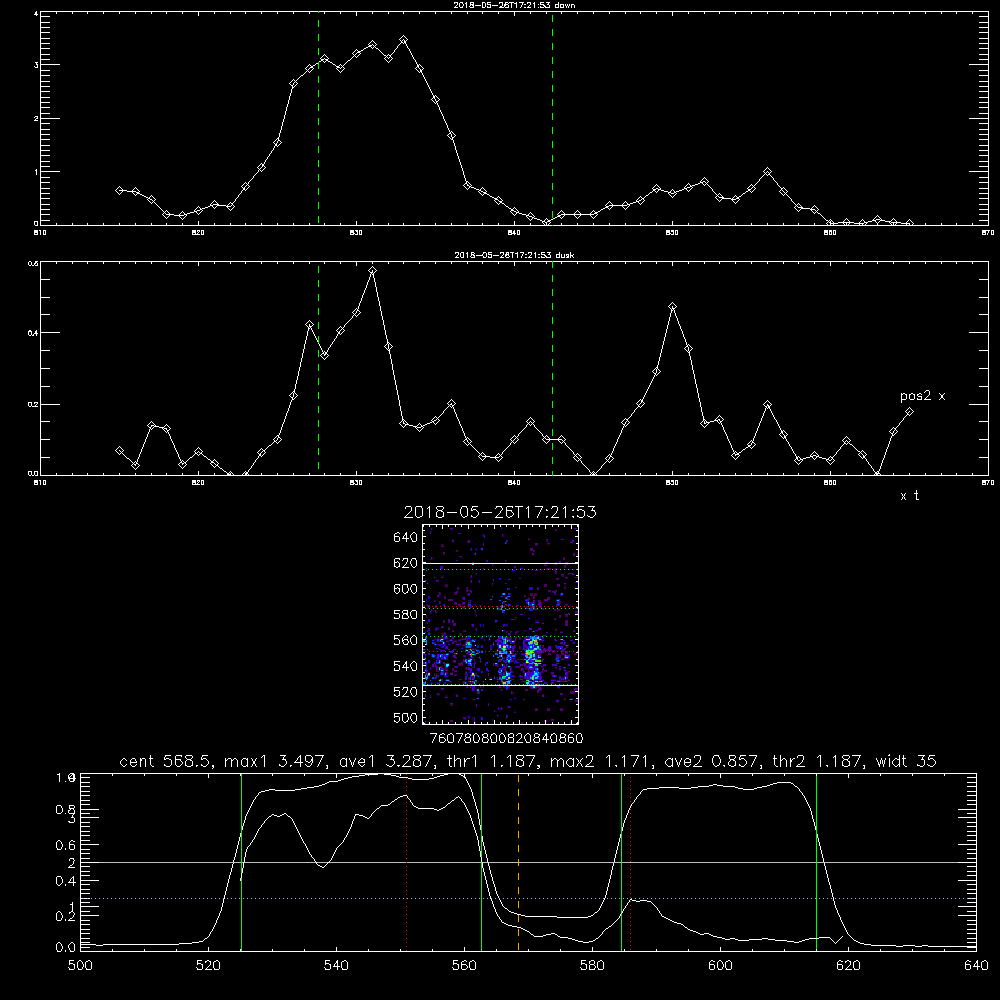Click the green vertical line near 585 in bottom plot

621,862
